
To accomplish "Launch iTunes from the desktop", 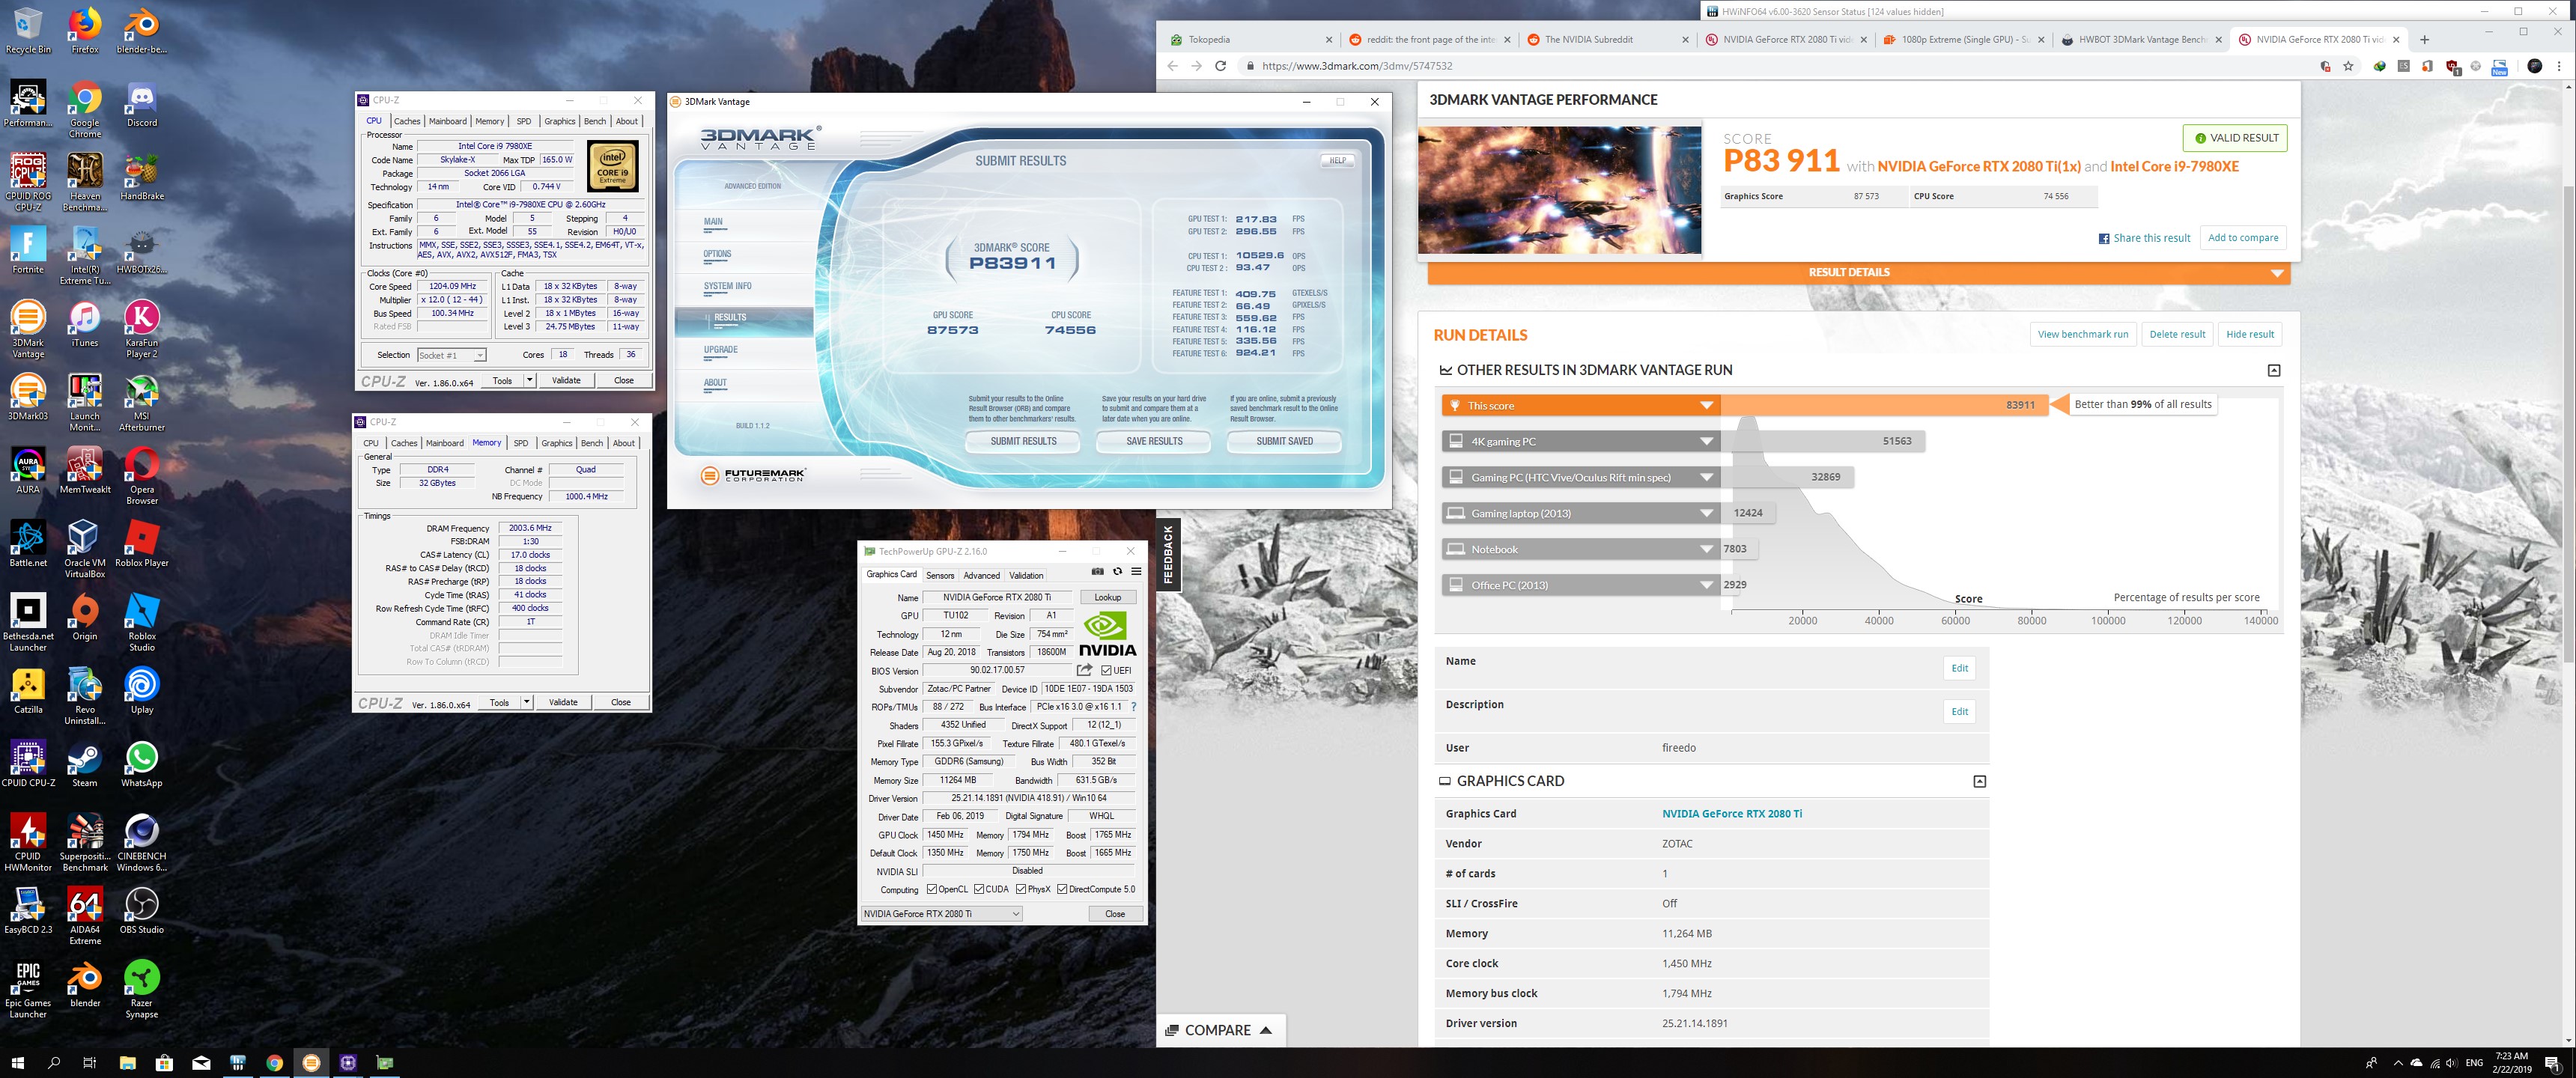I will pyautogui.click(x=85, y=323).
